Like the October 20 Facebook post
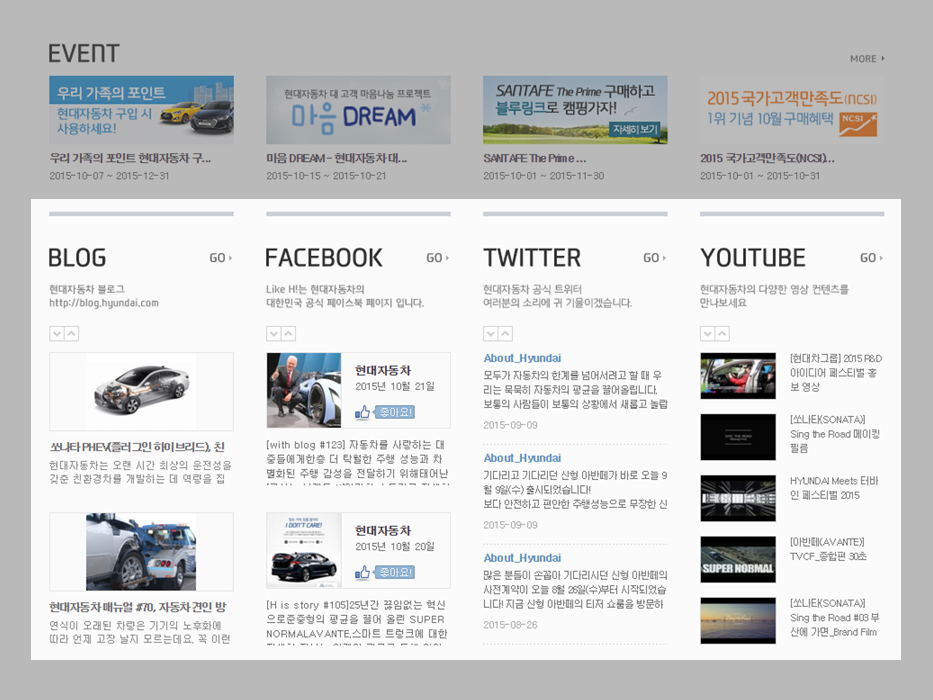933x700 pixels. point(385,572)
